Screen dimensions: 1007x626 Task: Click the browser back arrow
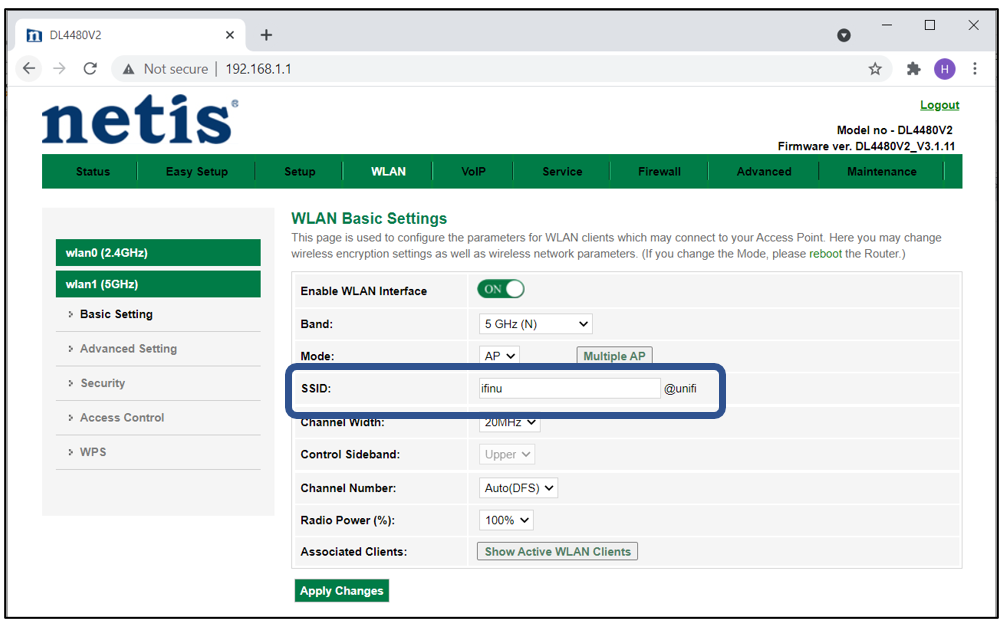tap(29, 68)
